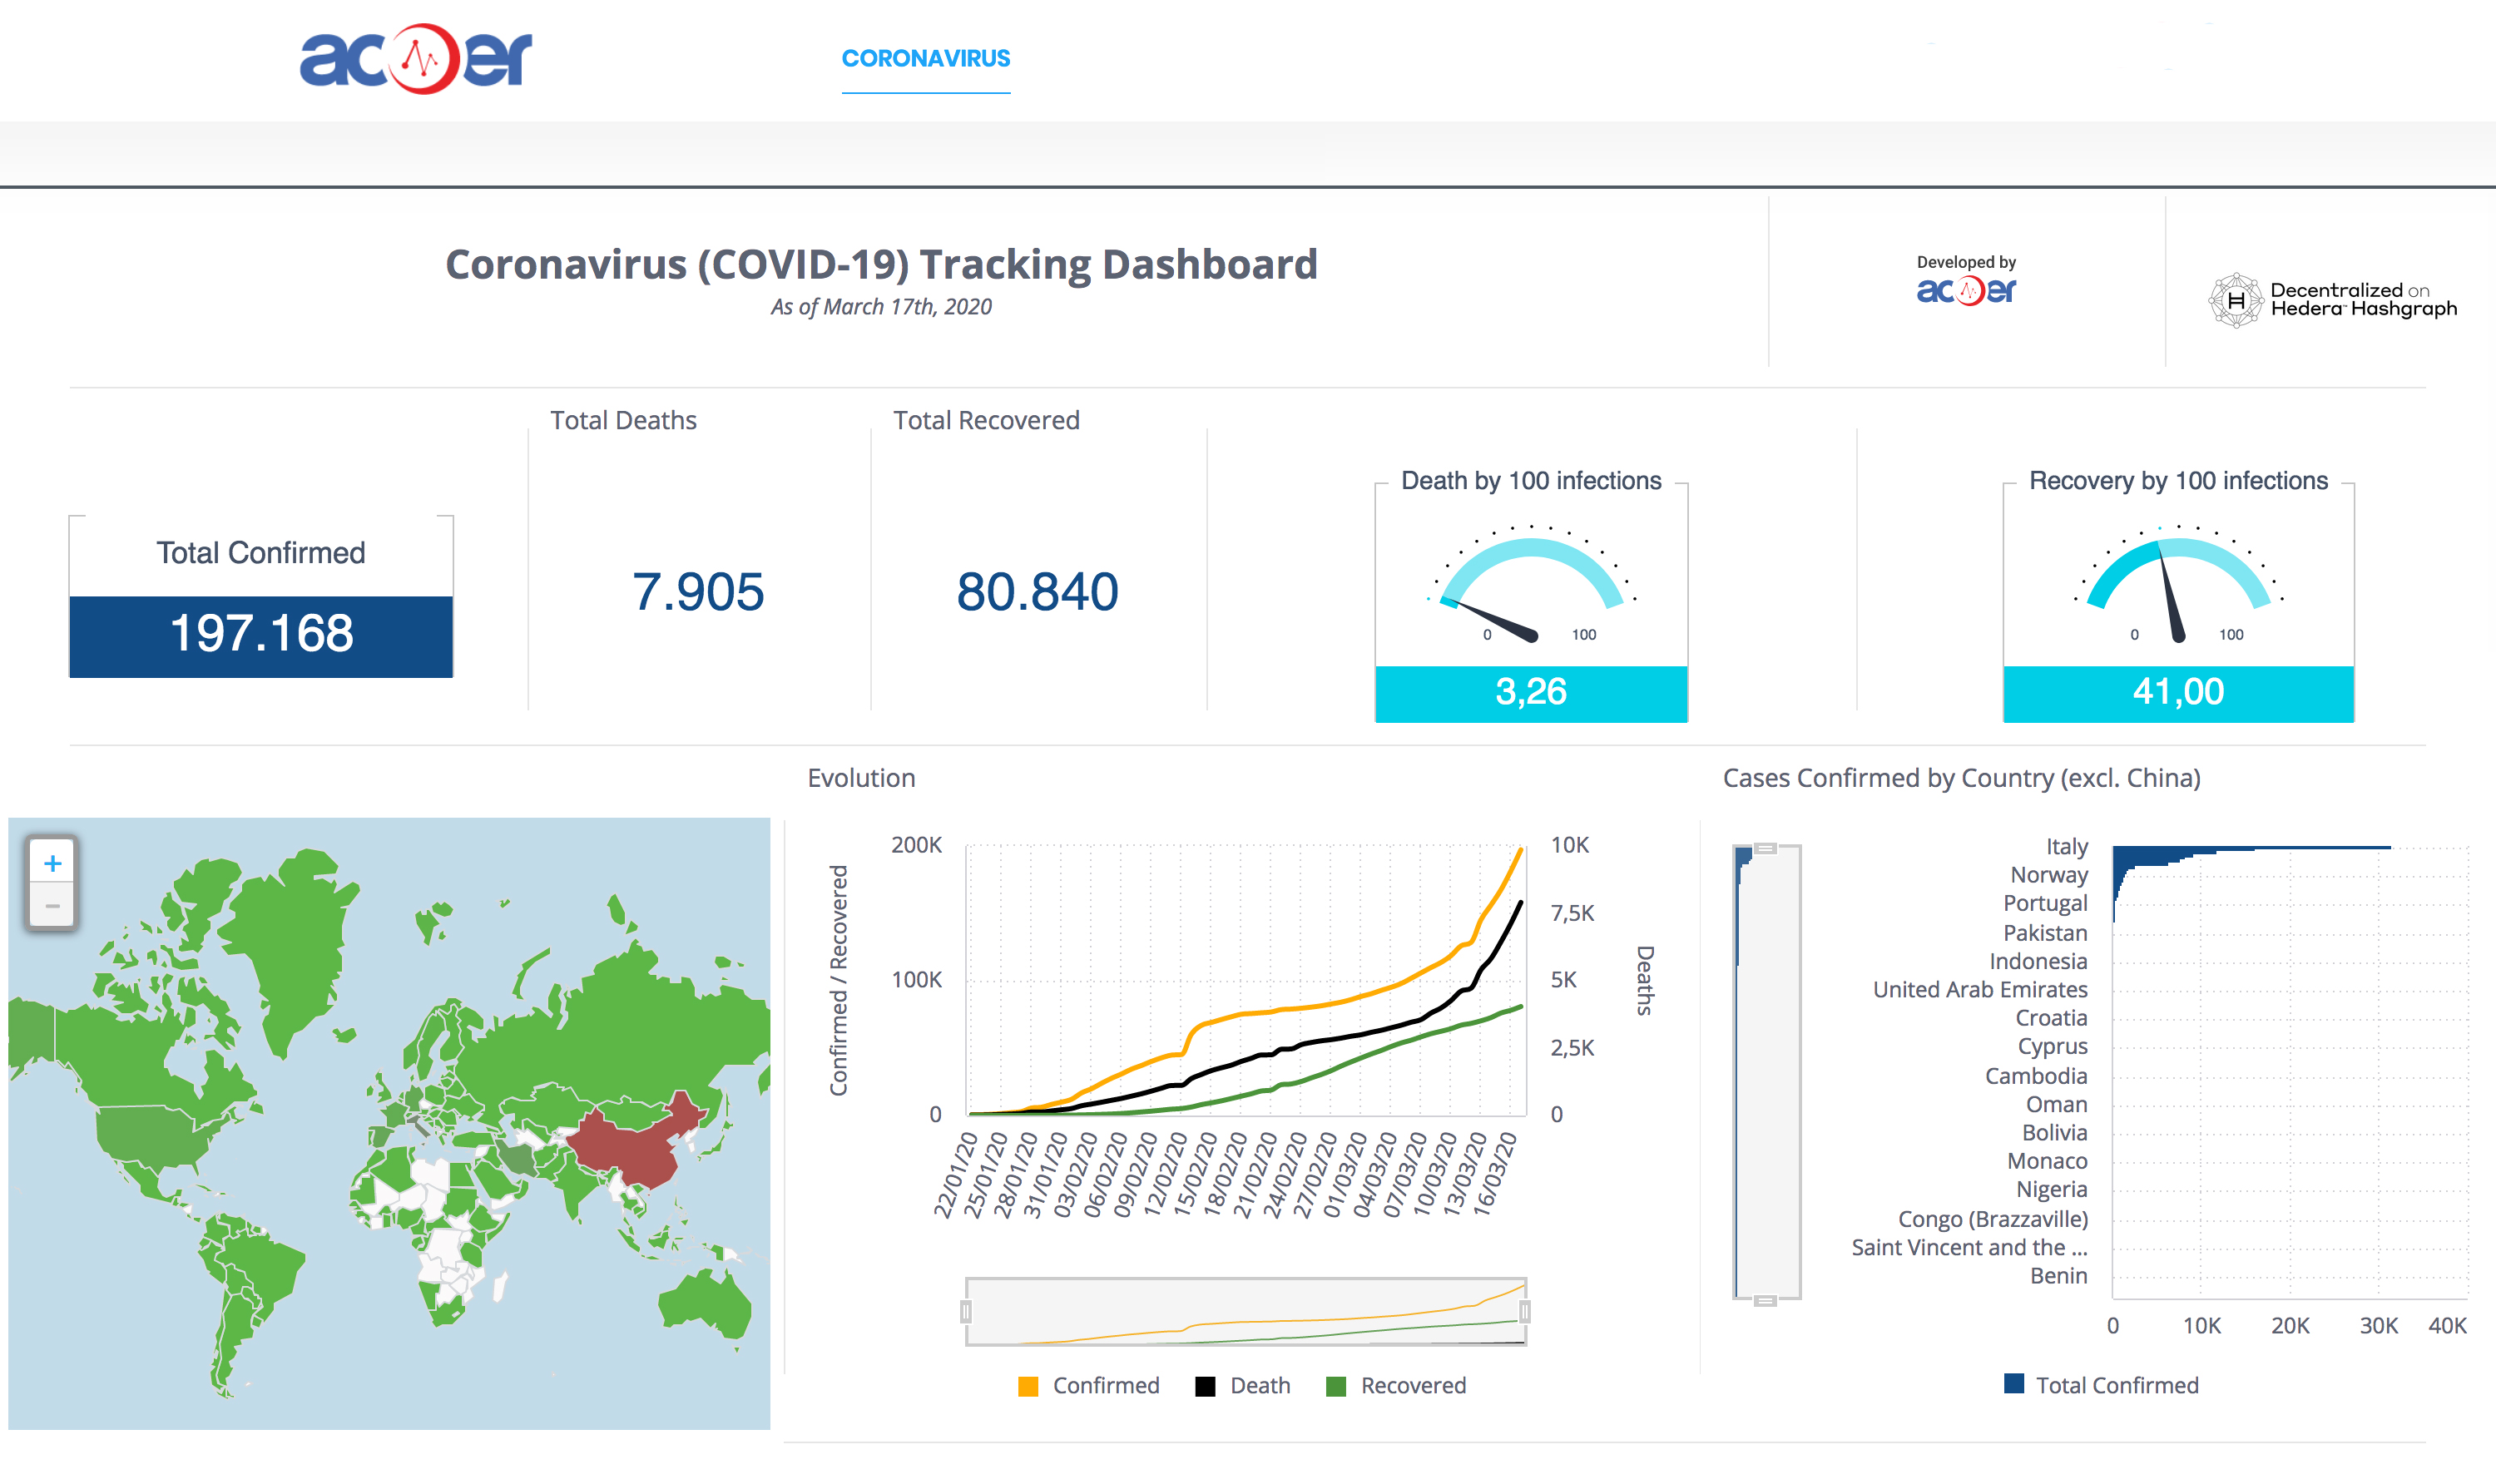Click the Pakistan country label
Screen dimensions: 2496x1484
2045,933
